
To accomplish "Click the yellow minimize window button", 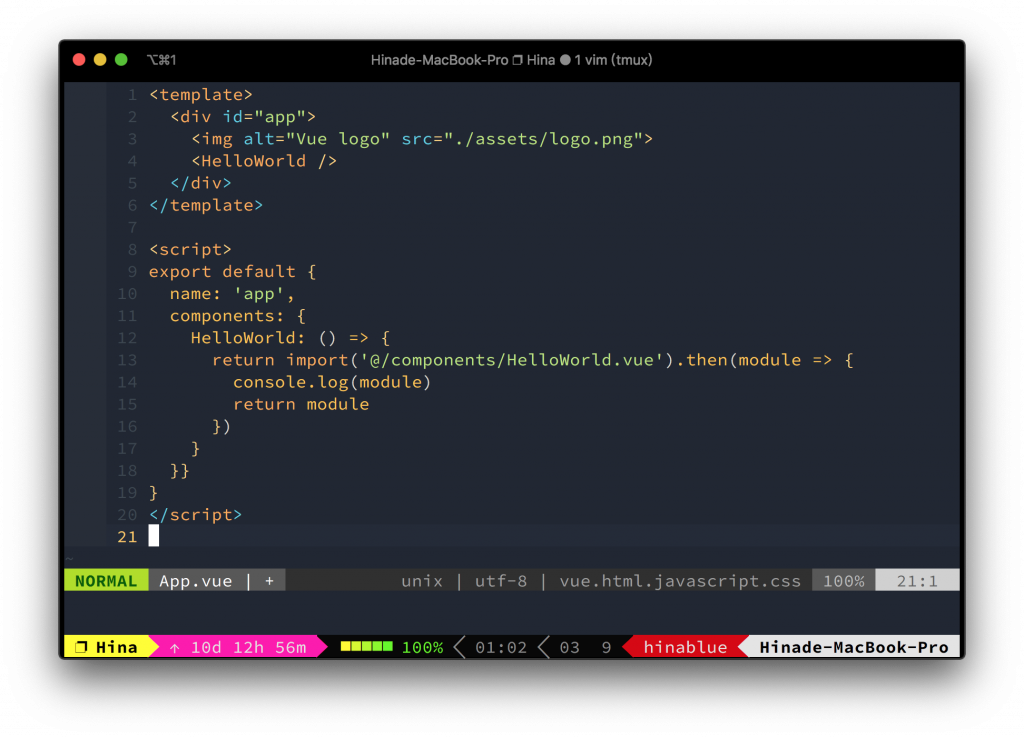I will pyautogui.click(x=100, y=60).
